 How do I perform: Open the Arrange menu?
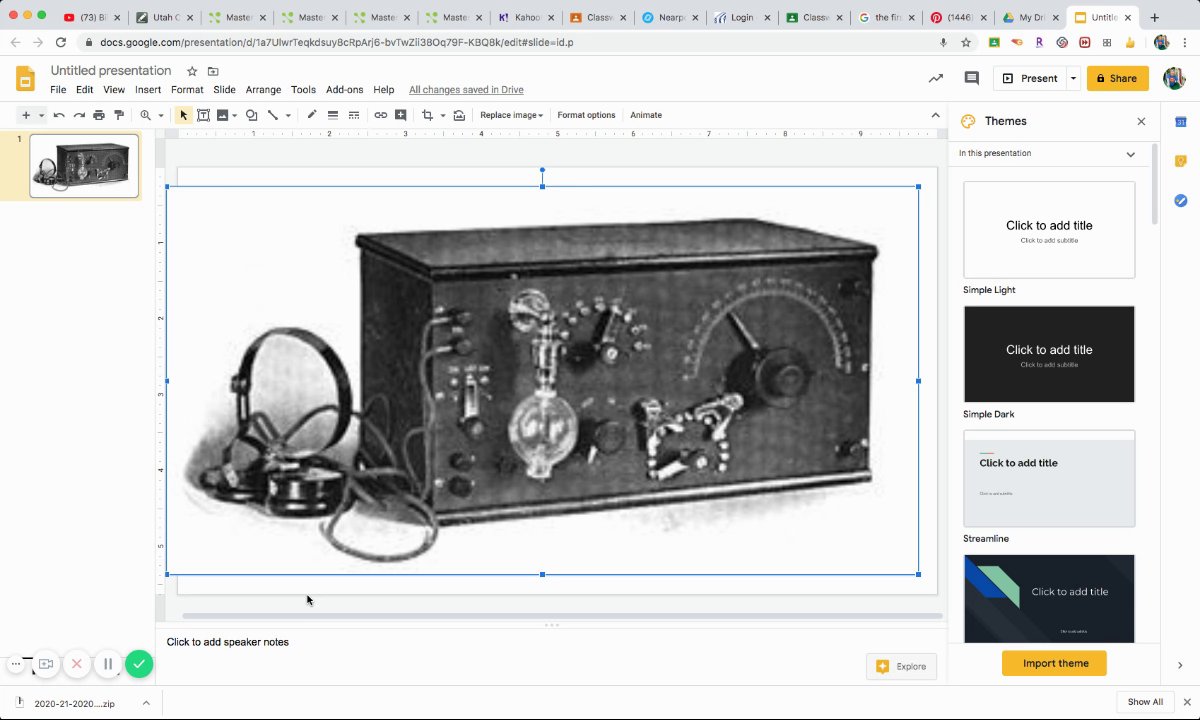[x=263, y=90]
